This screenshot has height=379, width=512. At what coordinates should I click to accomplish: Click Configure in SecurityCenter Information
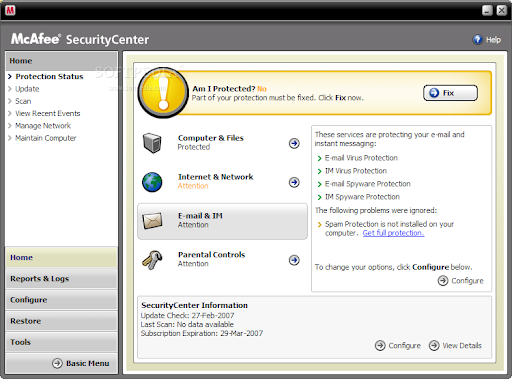click(x=398, y=346)
